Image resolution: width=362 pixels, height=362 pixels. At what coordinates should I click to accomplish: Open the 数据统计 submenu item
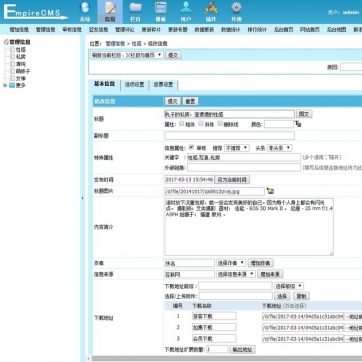click(x=231, y=30)
